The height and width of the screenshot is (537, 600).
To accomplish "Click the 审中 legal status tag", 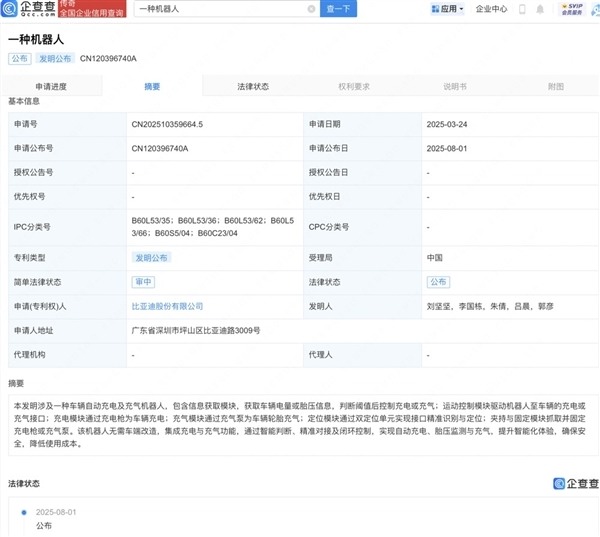I will tap(144, 282).
